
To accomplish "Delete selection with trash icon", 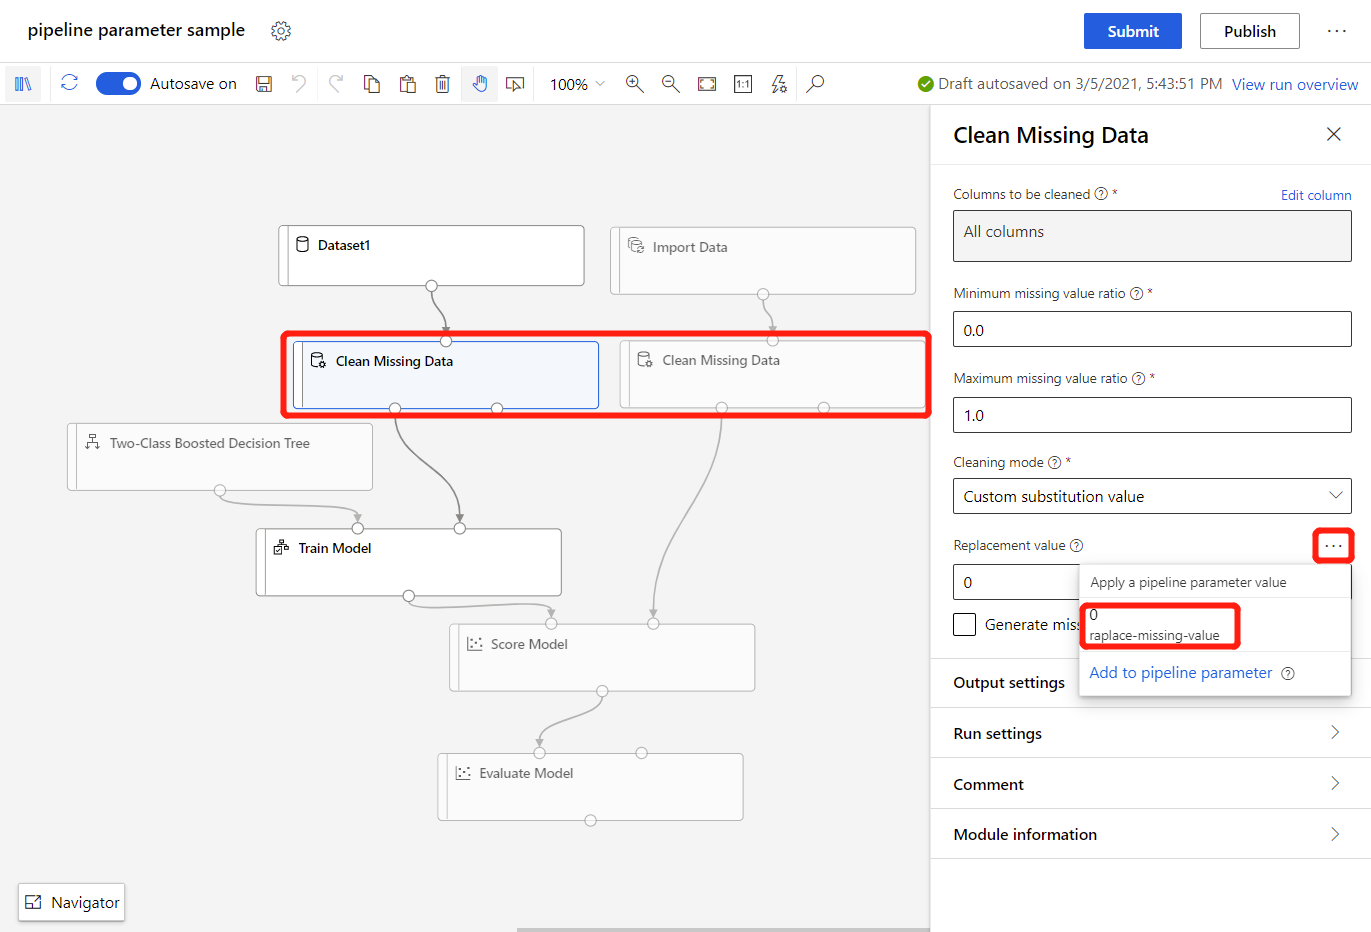I will [x=442, y=84].
